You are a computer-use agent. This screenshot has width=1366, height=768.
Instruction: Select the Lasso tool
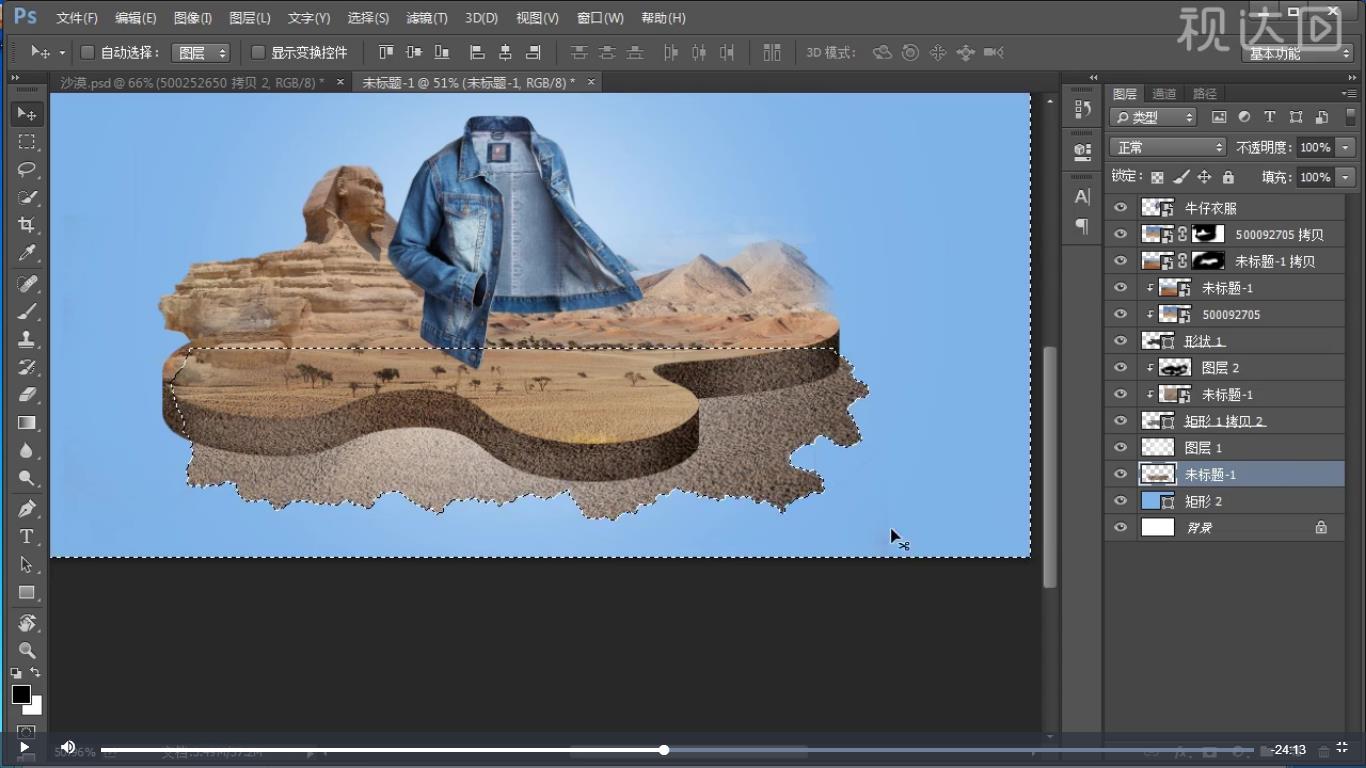click(27, 169)
